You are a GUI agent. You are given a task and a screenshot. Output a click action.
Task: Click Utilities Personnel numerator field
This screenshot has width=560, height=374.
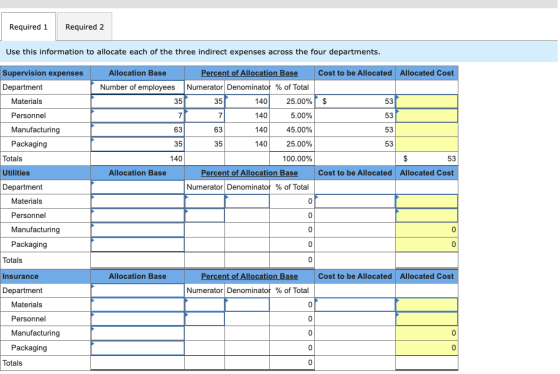point(205,215)
